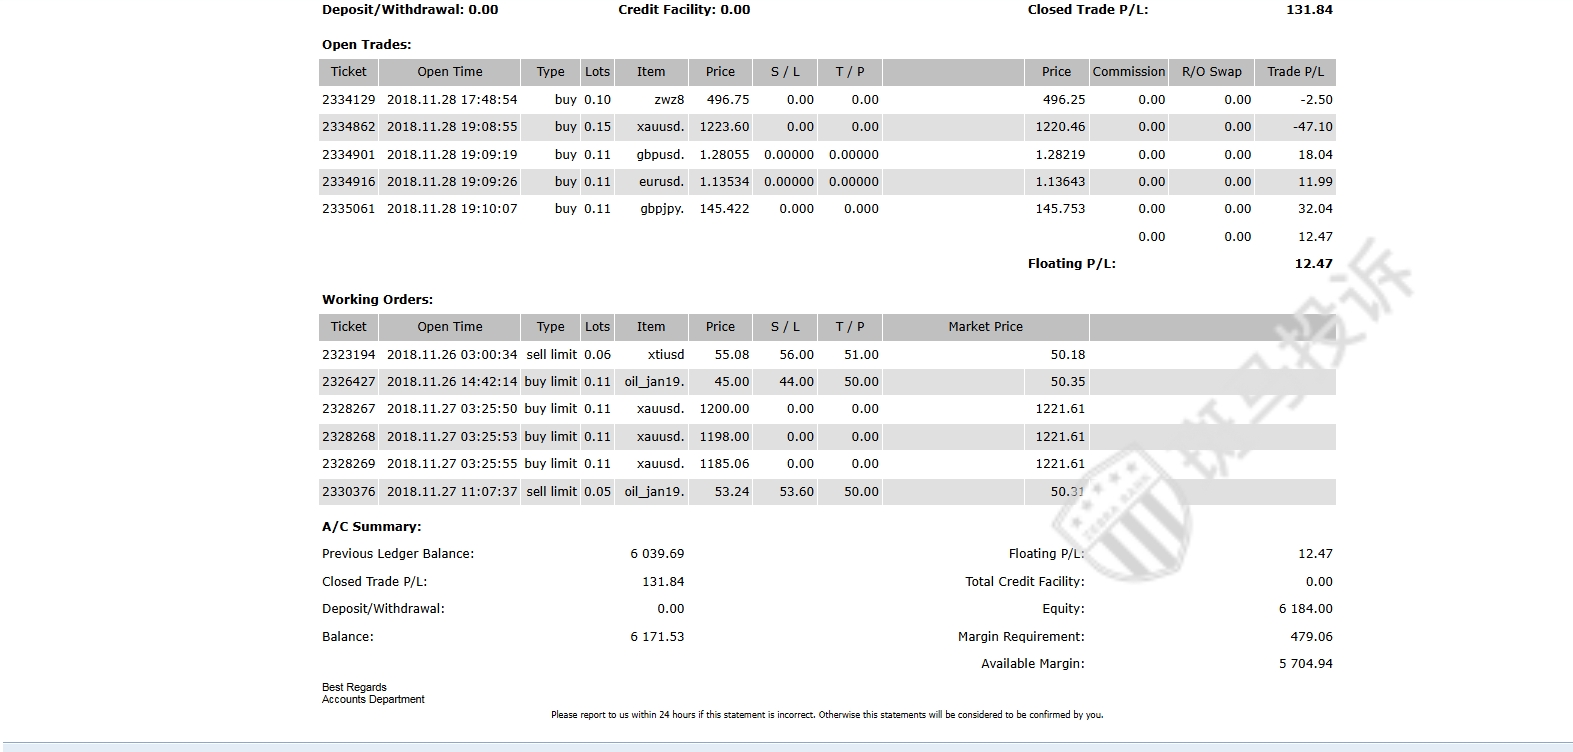This screenshot has width=1573, height=752.
Task: Click order price 1185.06
Action: click(x=724, y=464)
